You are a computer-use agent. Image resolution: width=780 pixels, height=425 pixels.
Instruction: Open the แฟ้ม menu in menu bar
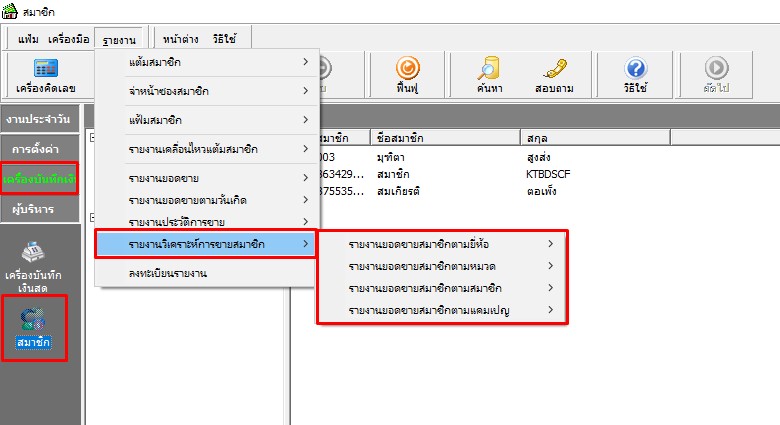coord(28,39)
